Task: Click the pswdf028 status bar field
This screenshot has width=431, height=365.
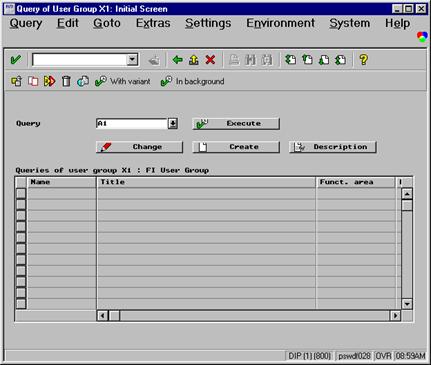Action: pos(354,356)
